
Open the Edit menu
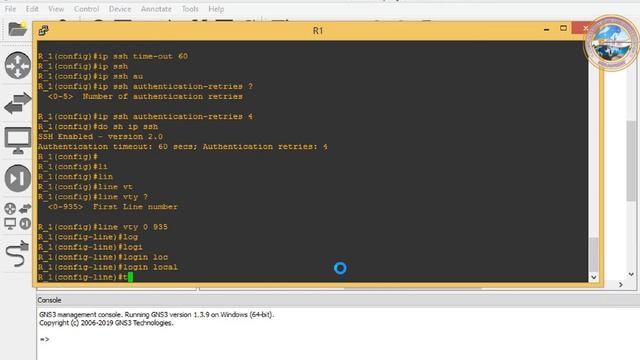coord(32,9)
